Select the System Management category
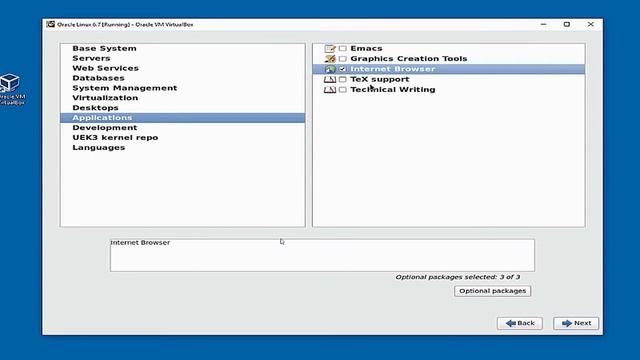640x360 pixels. coord(182,88)
